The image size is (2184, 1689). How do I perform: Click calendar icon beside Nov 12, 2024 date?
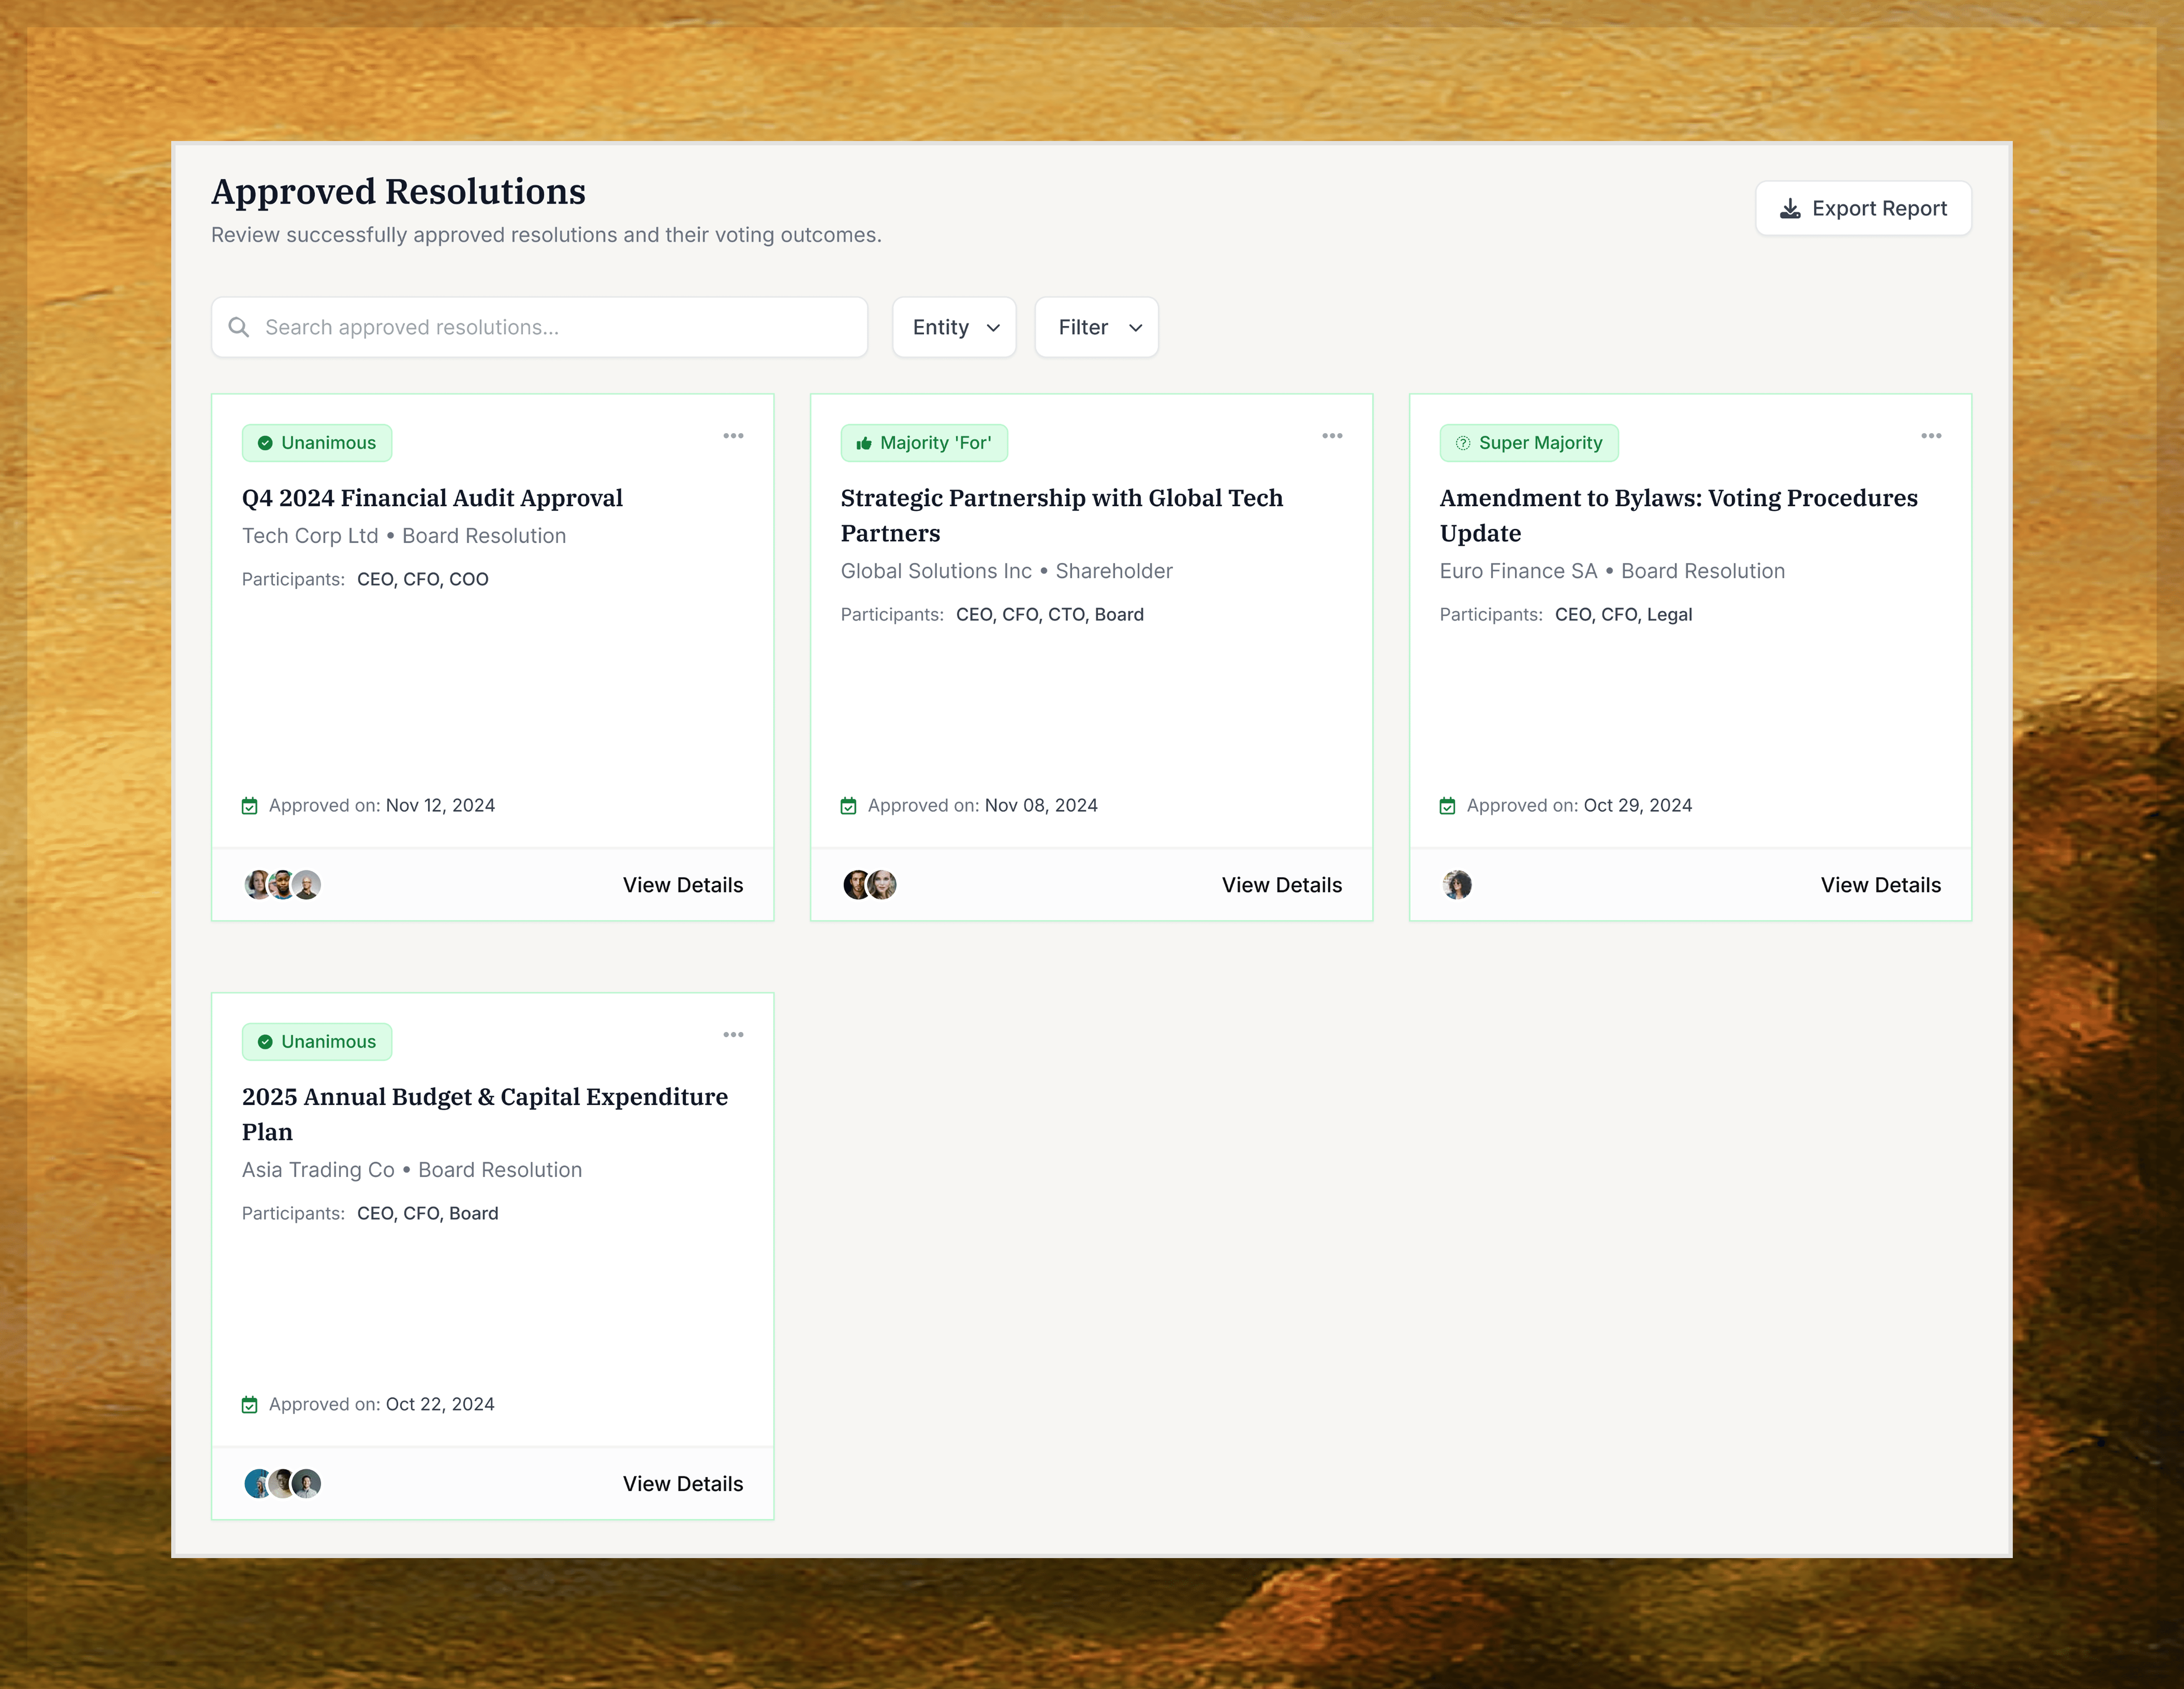point(250,806)
